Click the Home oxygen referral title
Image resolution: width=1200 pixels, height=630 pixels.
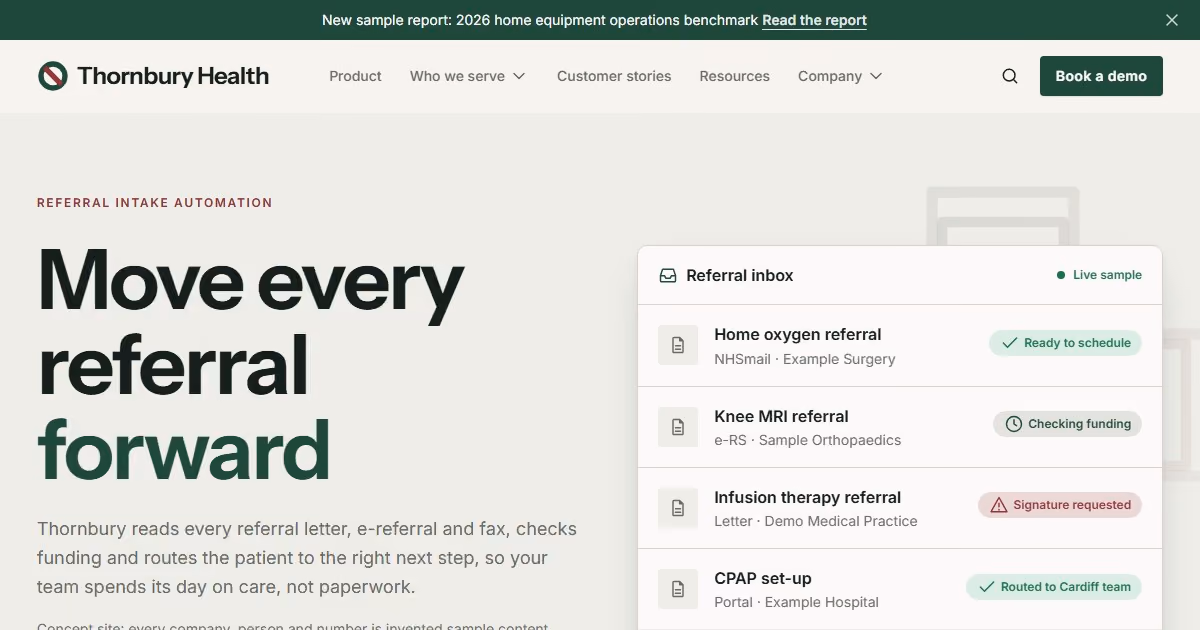point(798,335)
